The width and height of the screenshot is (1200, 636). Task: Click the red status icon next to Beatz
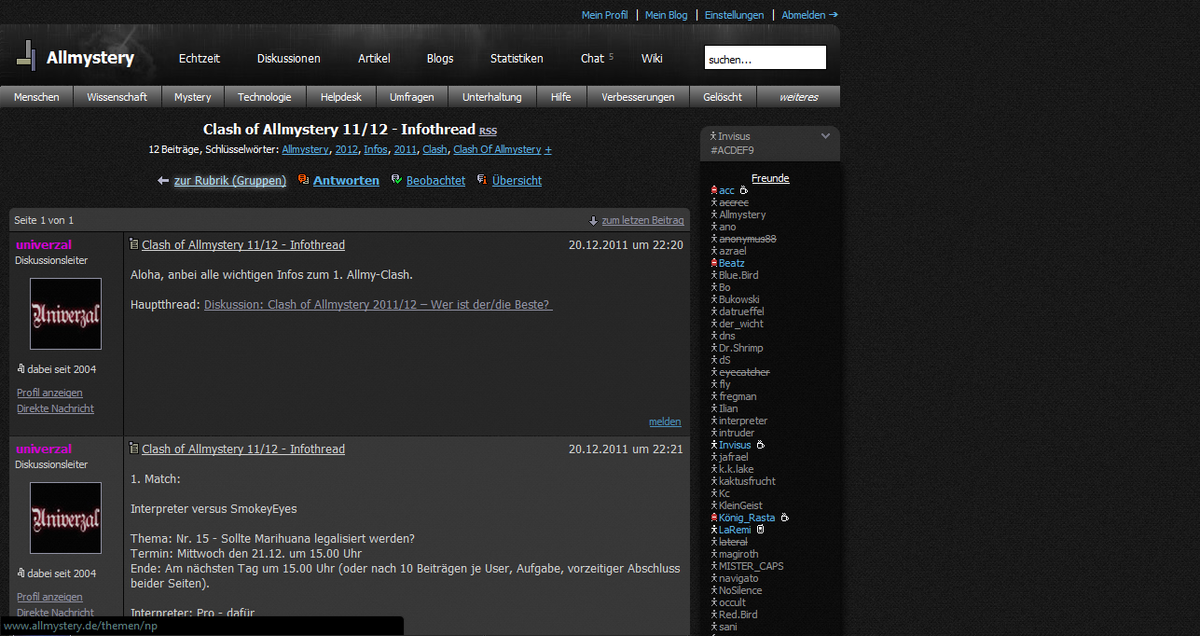713,263
